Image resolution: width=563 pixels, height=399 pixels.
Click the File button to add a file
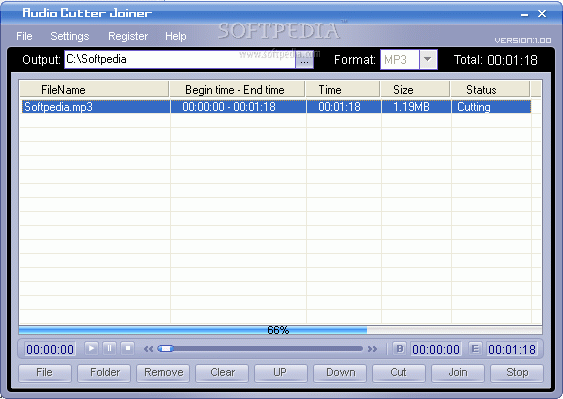[x=45, y=373]
